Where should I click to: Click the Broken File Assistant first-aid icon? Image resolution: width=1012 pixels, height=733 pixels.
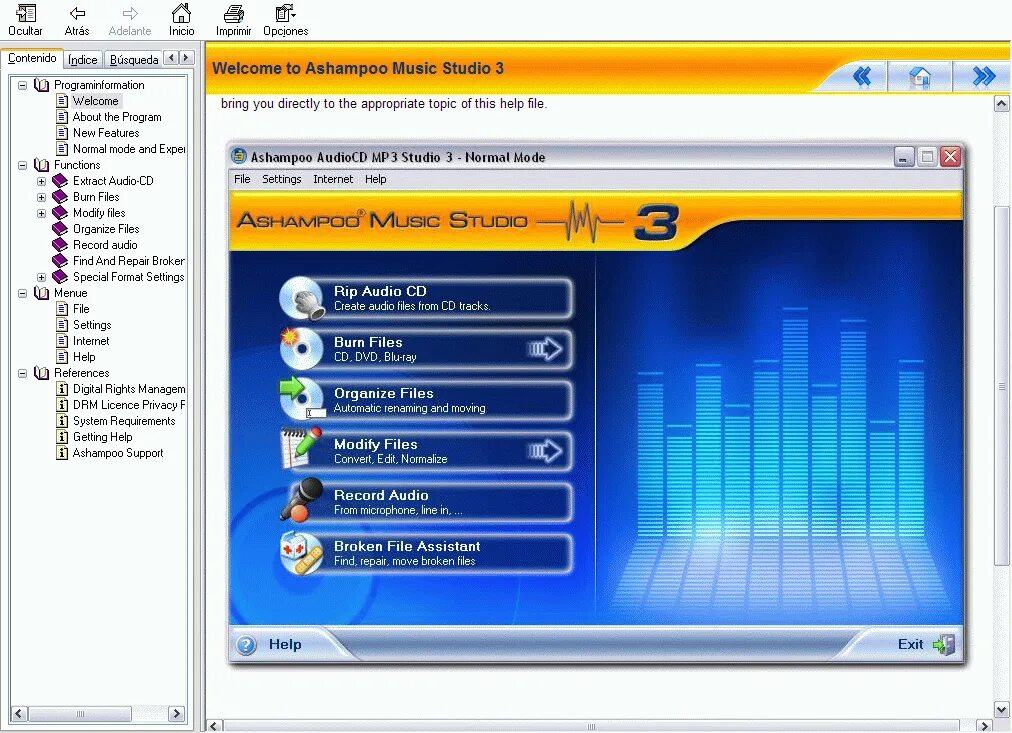tap(301, 553)
